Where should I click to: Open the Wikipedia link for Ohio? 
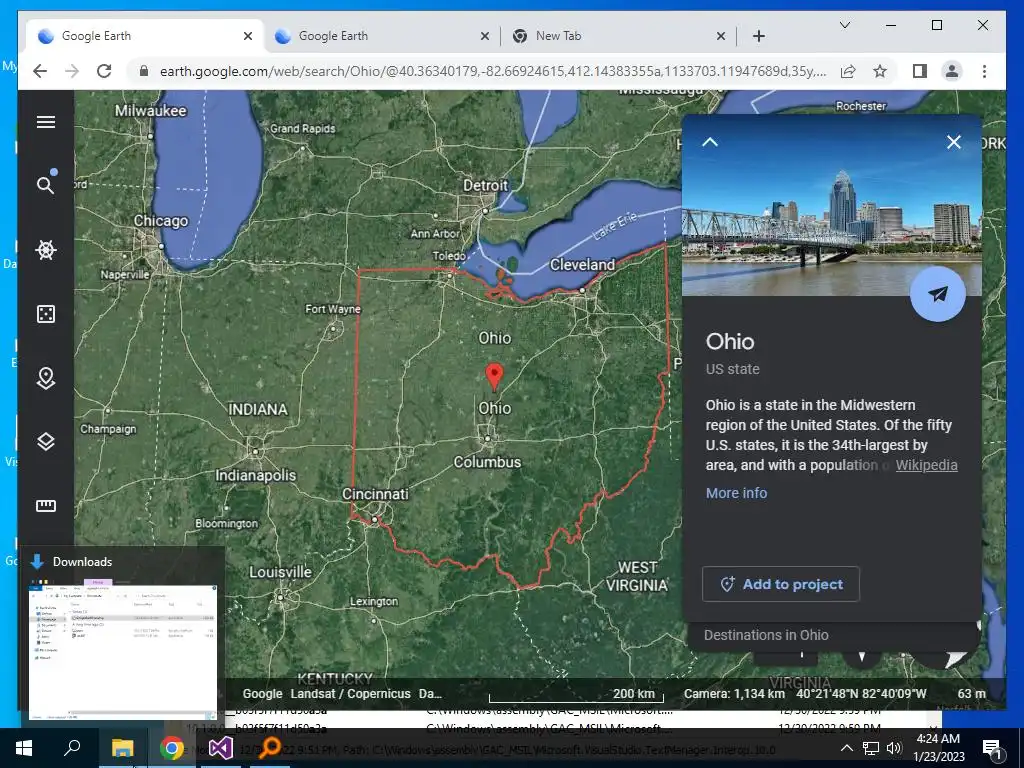926,465
